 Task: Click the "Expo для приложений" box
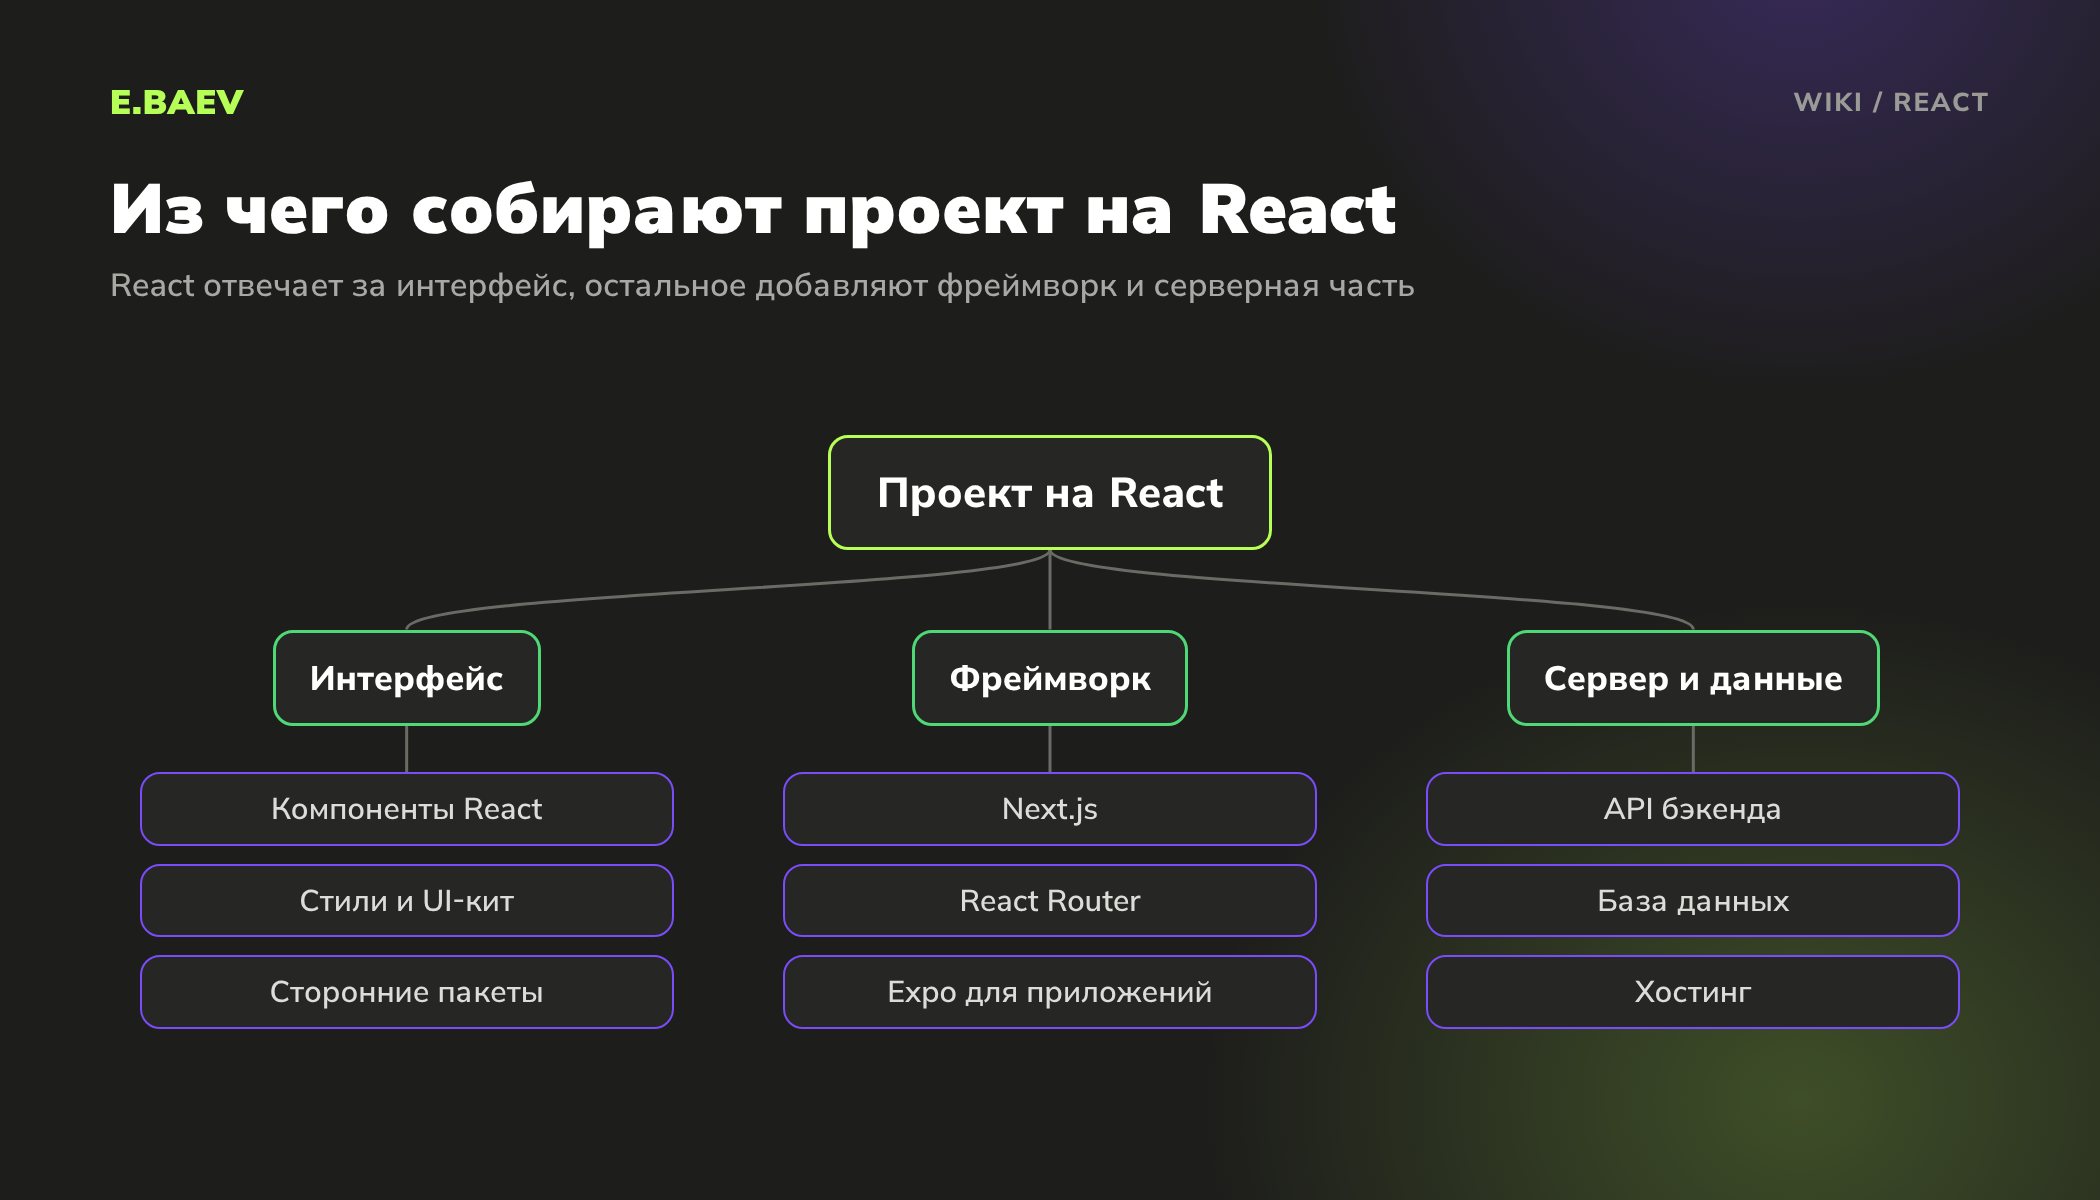[1050, 992]
